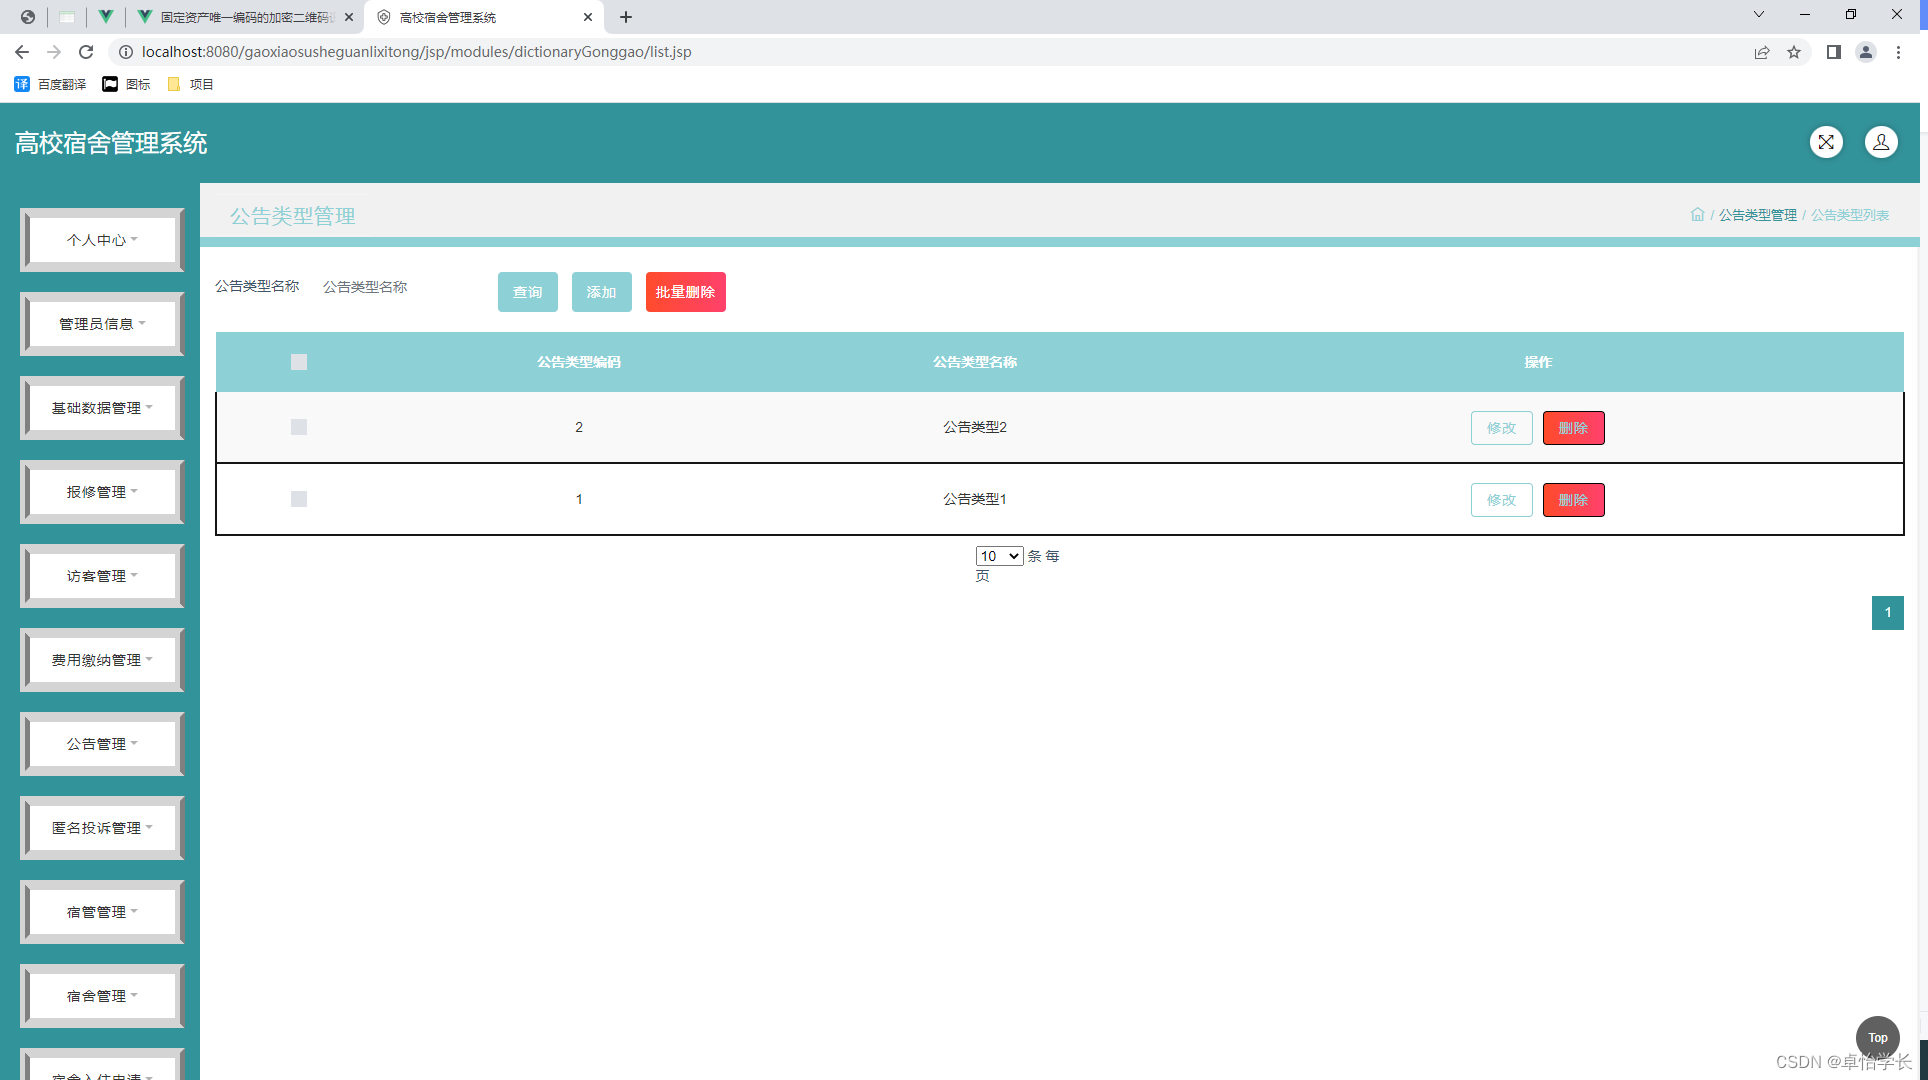This screenshot has height=1080, width=1928.
Task: Click the browser share icon
Action: tap(1762, 52)
